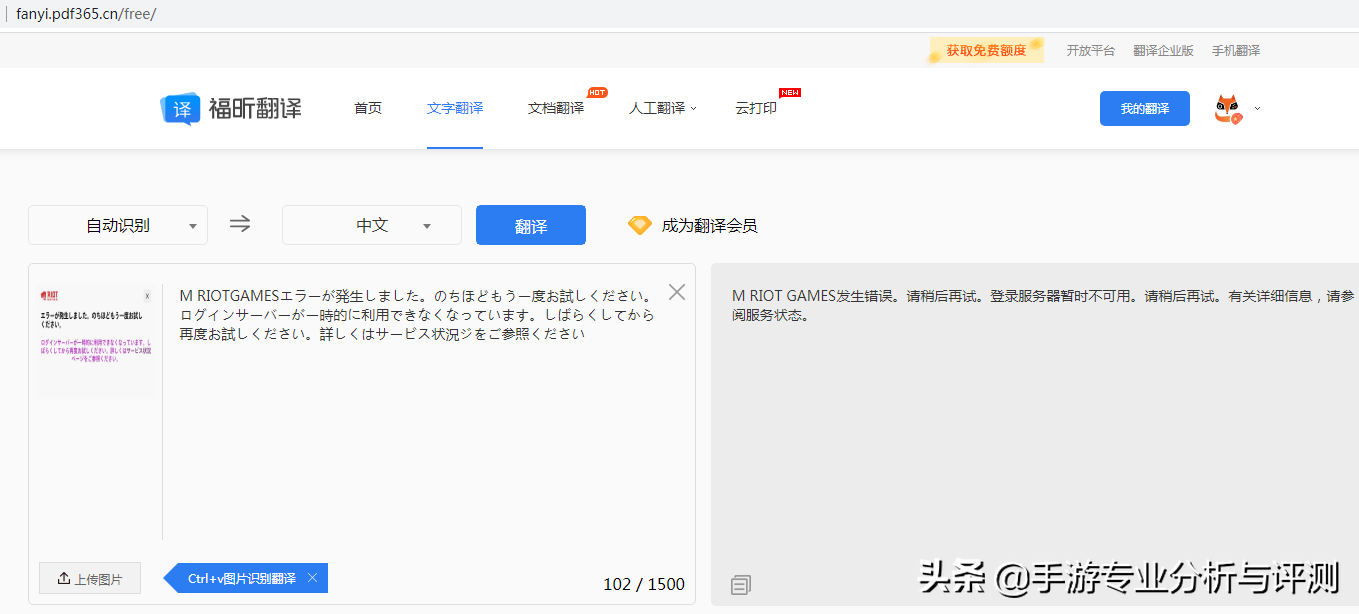Click the 102 / 1500 character counter
1359x614 pixels.
coord(644,584)
